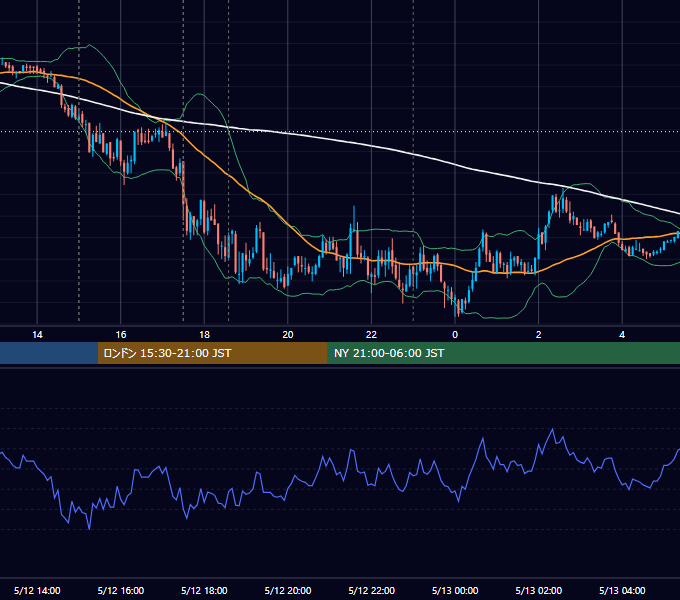Click the hour 0 axis label

point(455,335)
